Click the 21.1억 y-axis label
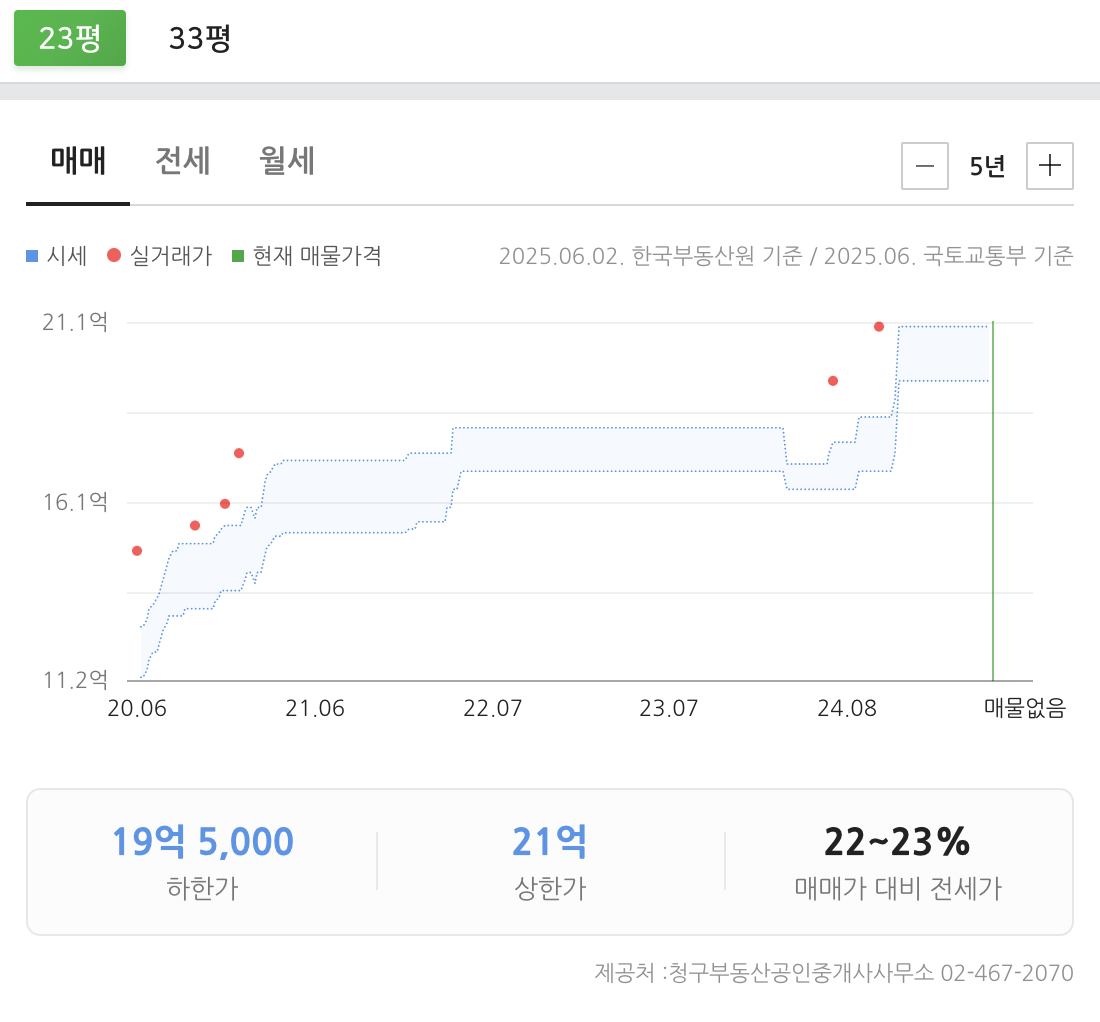 coord(75,322)
